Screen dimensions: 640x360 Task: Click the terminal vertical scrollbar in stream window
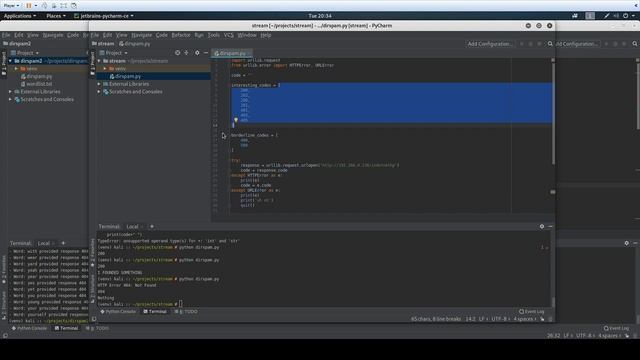click(x=553, y=302)
